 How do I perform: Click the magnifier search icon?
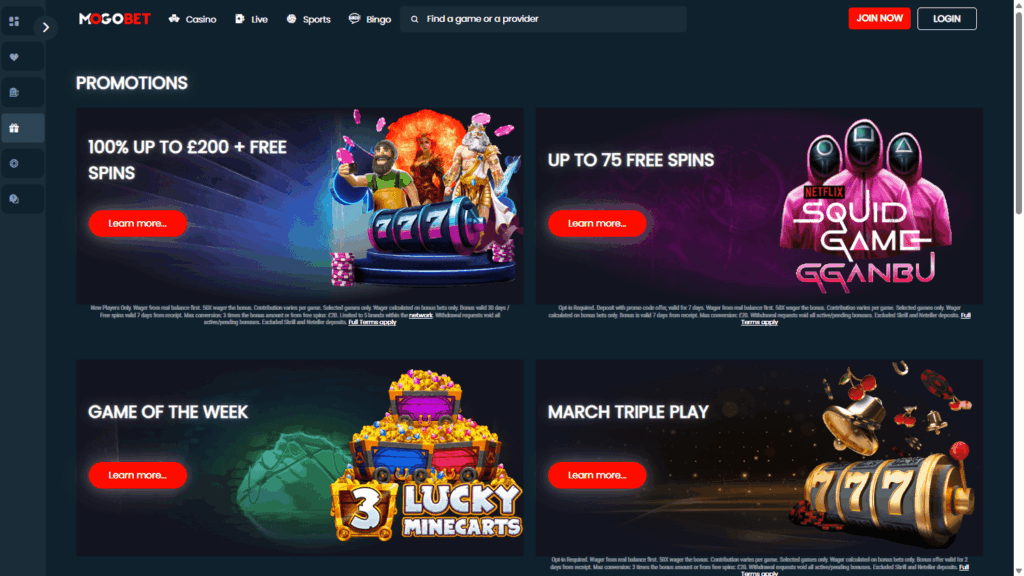(x=414, y=20)
